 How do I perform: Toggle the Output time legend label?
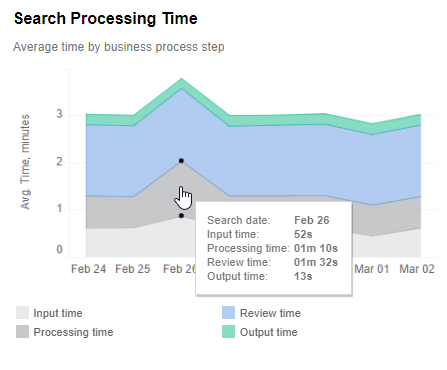coord(269,332)
